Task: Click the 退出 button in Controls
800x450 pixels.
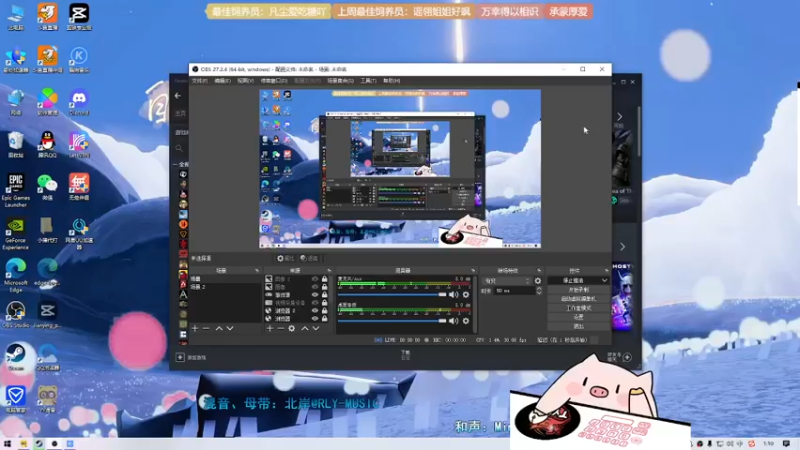Action: [579, 327]
